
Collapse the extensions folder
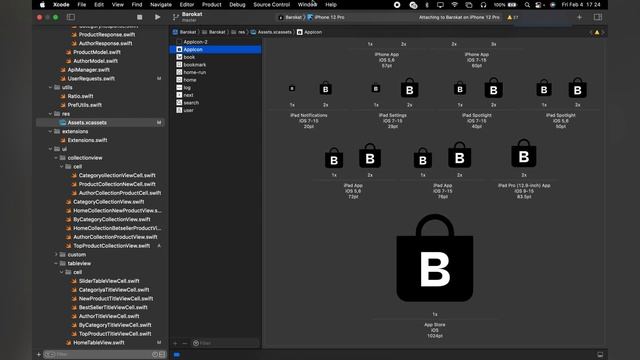pyautogui.click(x=51, y=131)
